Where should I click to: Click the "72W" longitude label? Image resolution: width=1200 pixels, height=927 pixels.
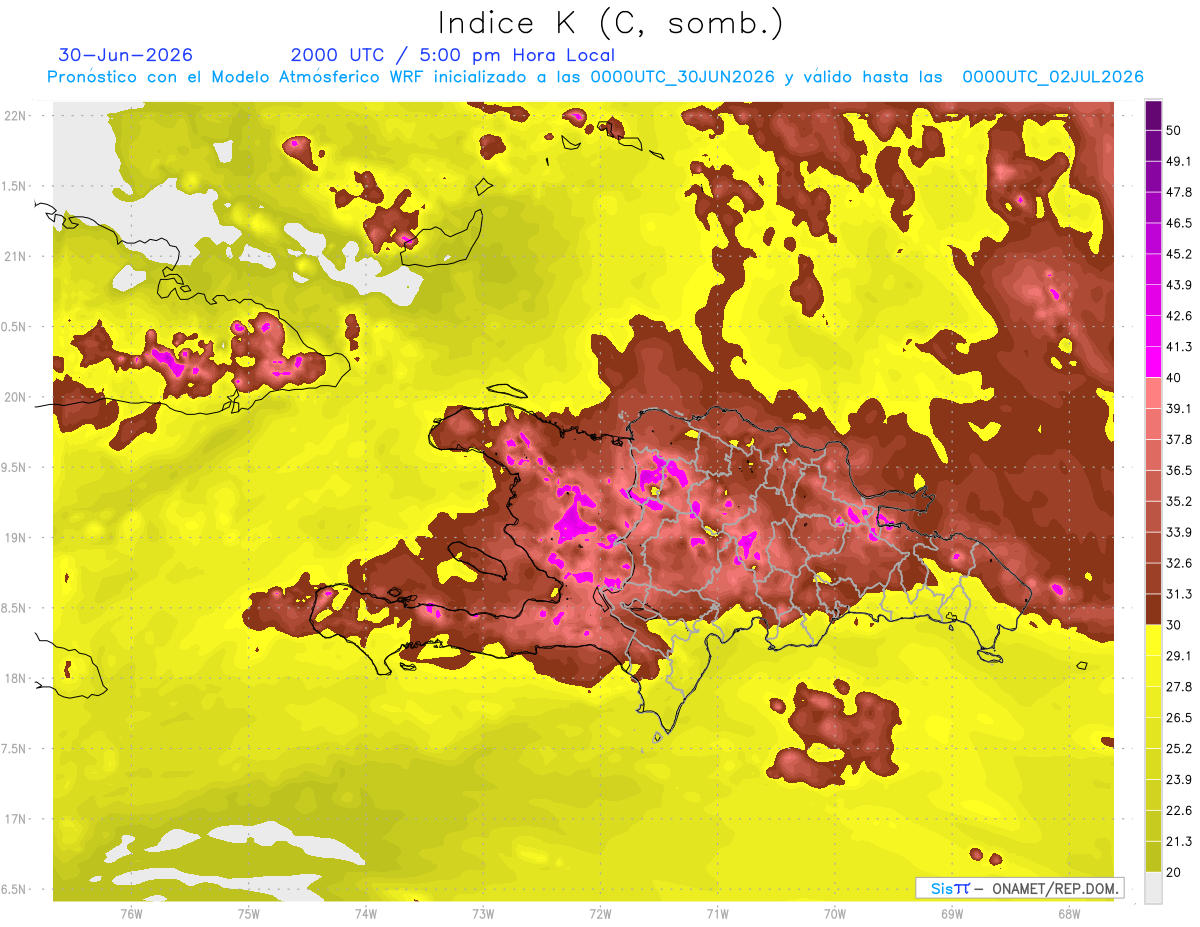click(x=600, y=913)
